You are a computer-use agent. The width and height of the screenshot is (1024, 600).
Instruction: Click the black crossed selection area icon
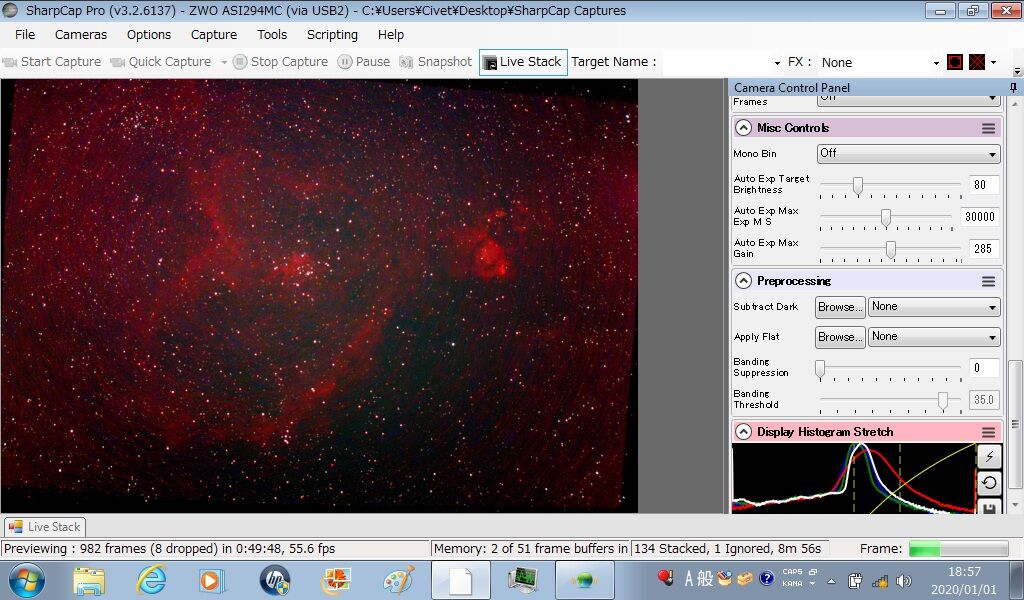pyautogui.click(x=976, y=63)
